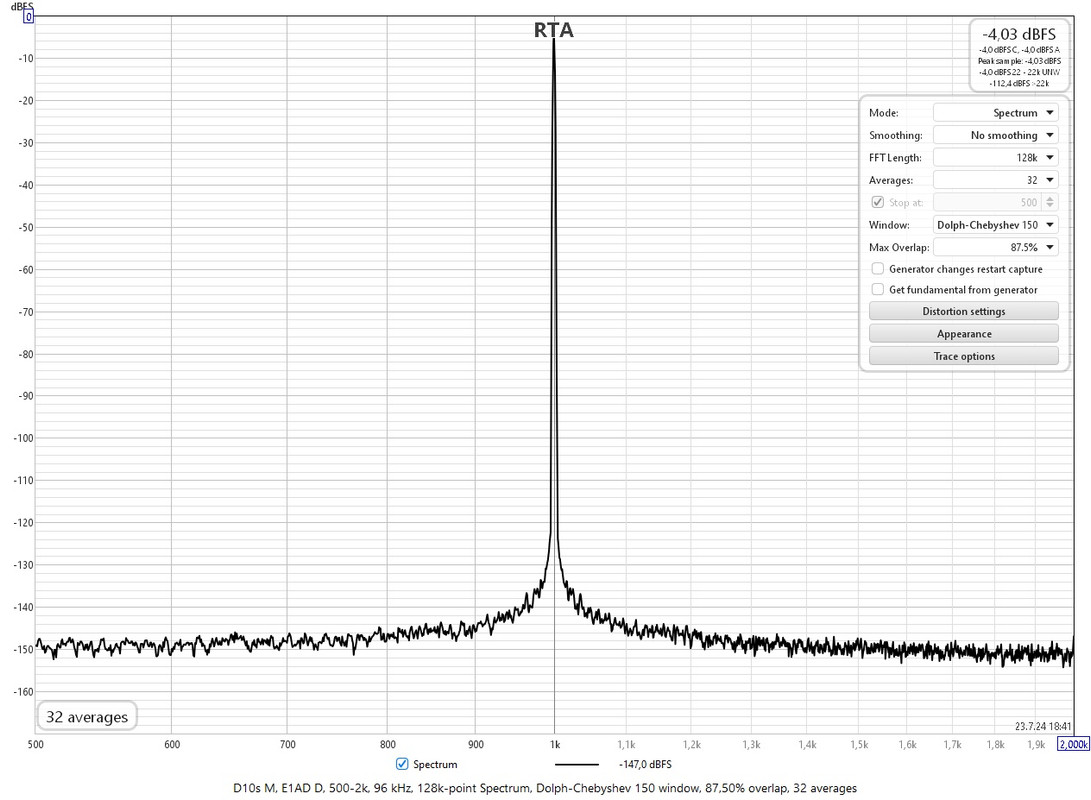Image resolution: width=1091 pixels, height=800 pixels.
Task: Enable Get fundamental from generator
Action: [878, 289]
